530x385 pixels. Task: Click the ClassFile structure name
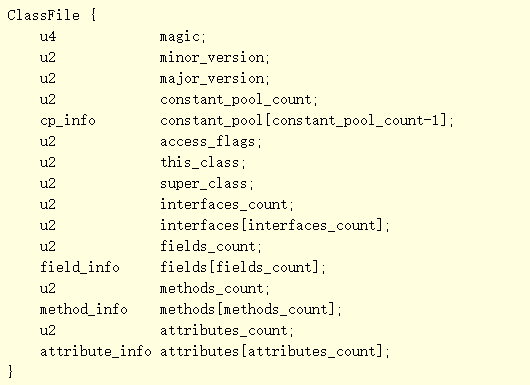(x=44, y=16)
